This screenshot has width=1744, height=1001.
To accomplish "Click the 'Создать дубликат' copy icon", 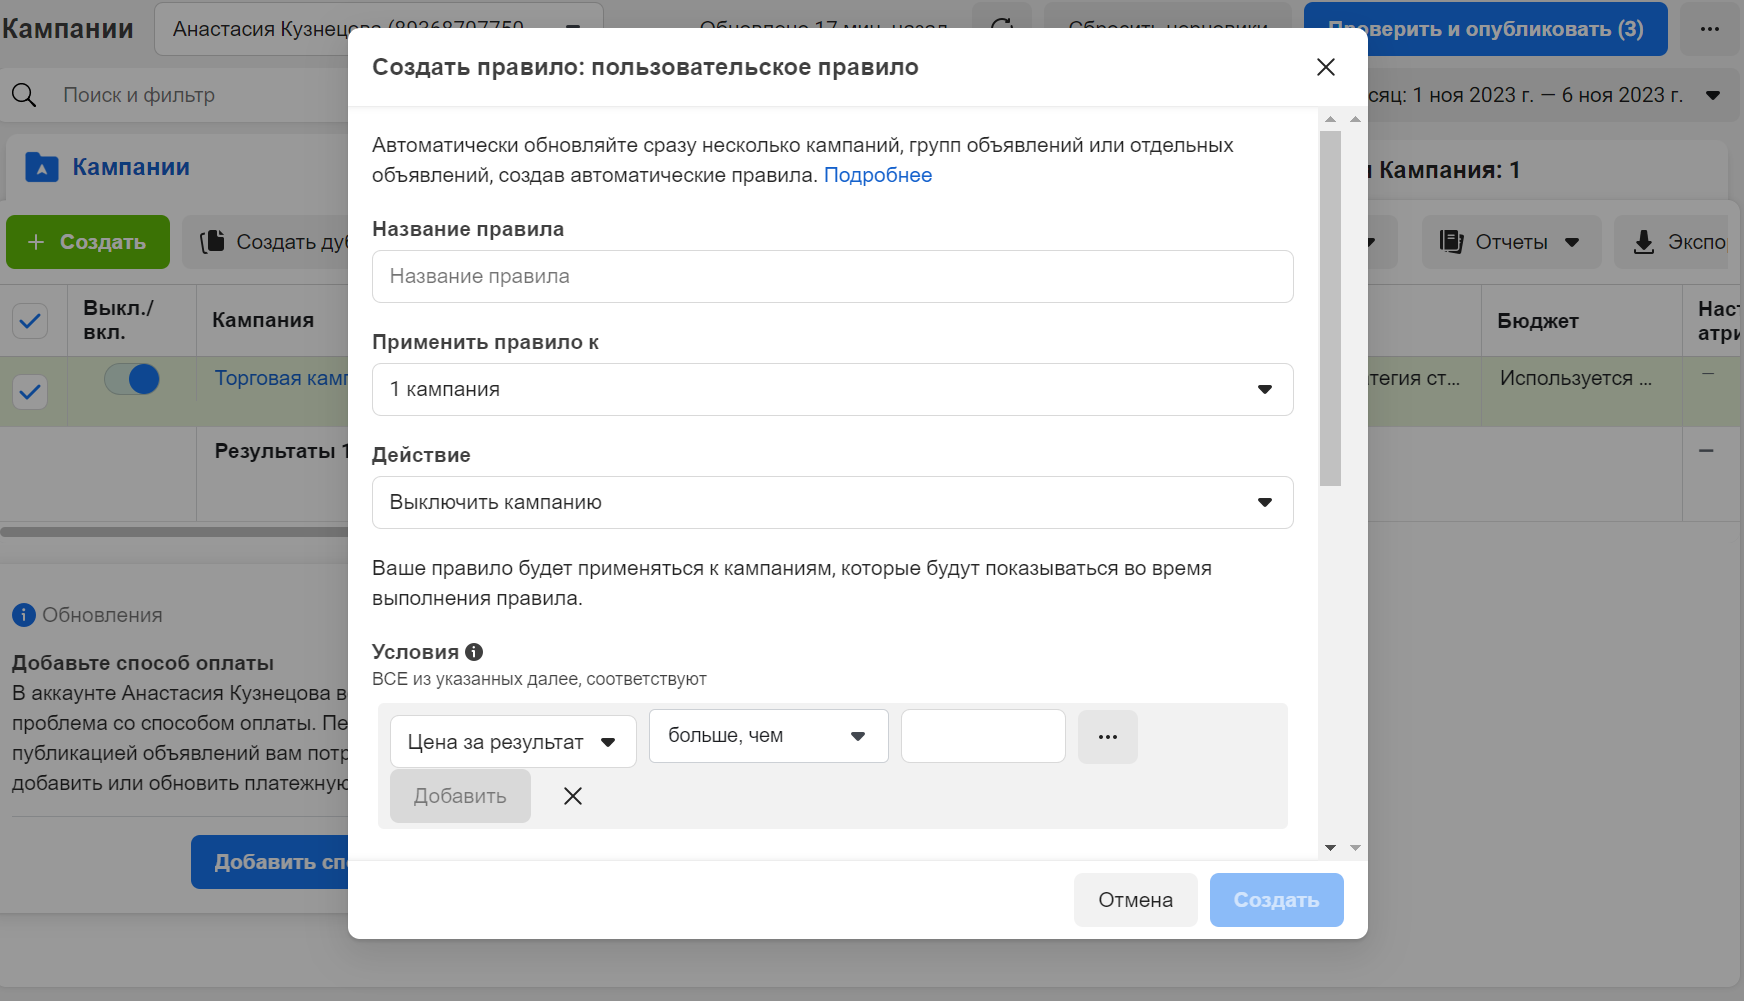I will click(212, 242).
